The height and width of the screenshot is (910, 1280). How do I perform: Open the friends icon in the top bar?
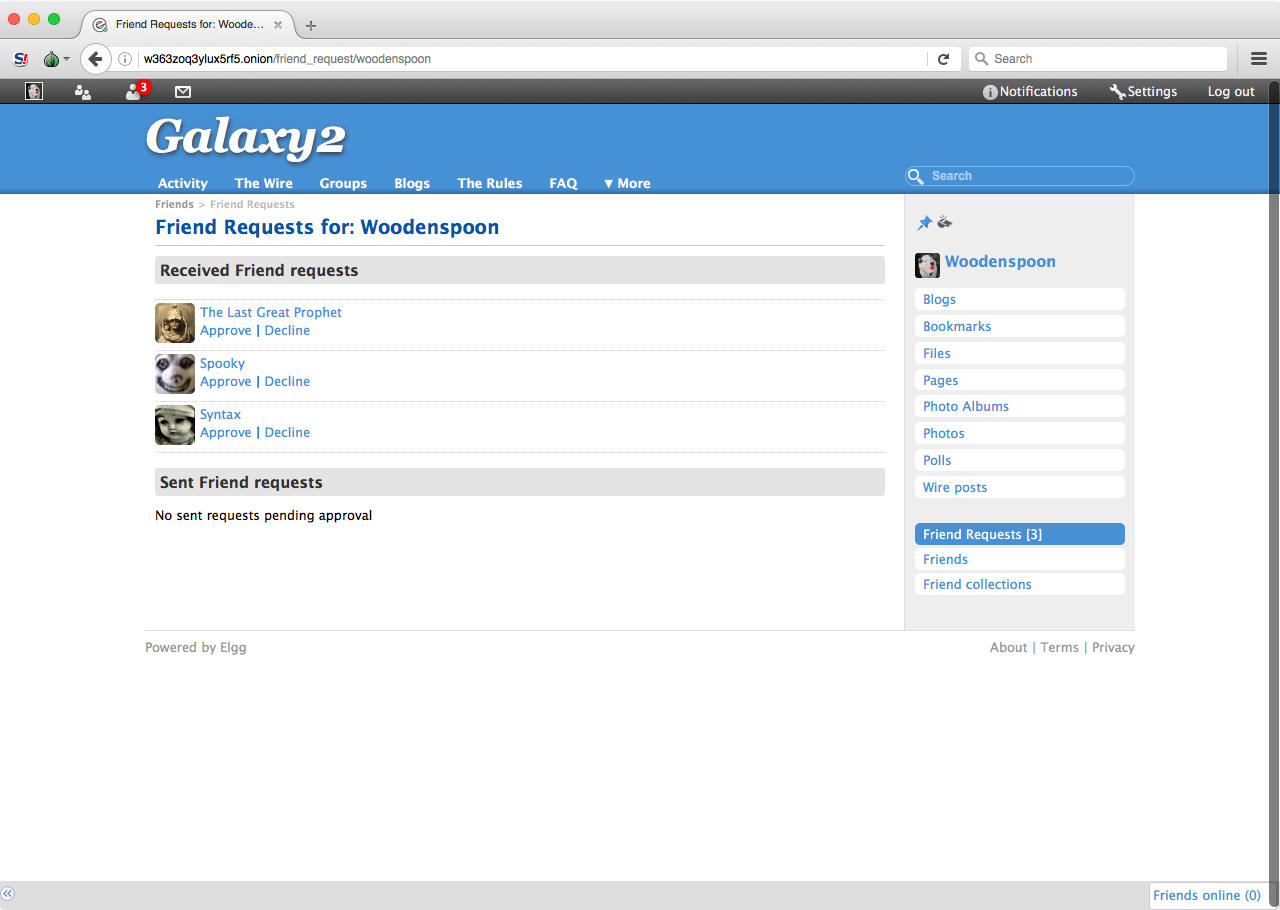[83, 92]
